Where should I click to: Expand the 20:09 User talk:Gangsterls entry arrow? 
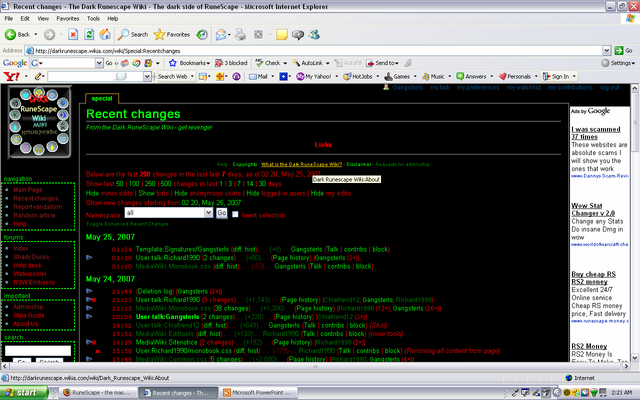click(89, 317)
